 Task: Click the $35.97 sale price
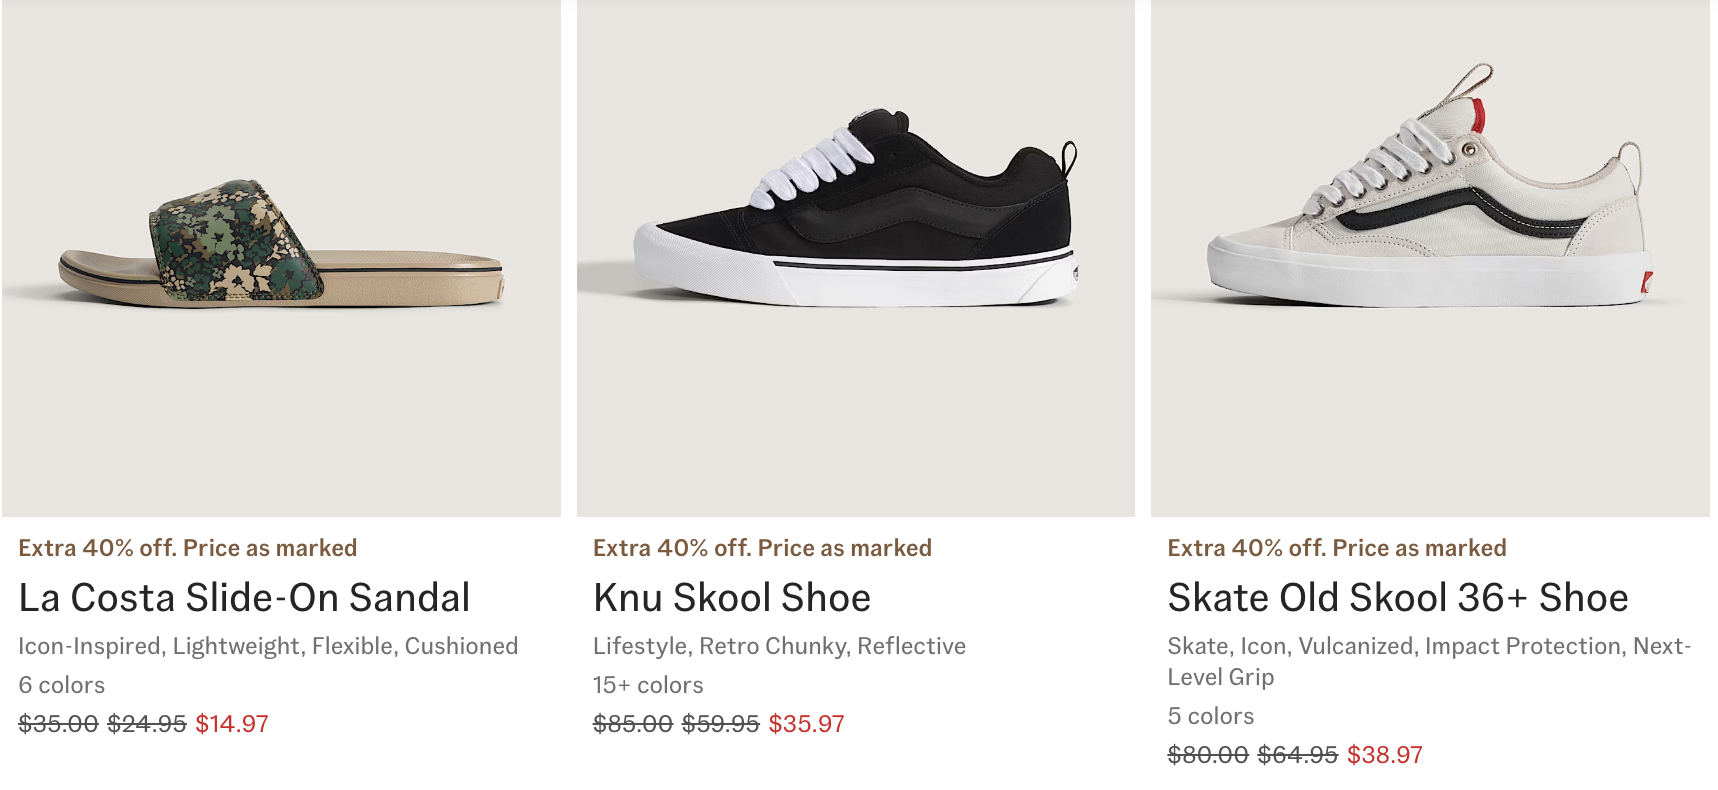point(806,724)
